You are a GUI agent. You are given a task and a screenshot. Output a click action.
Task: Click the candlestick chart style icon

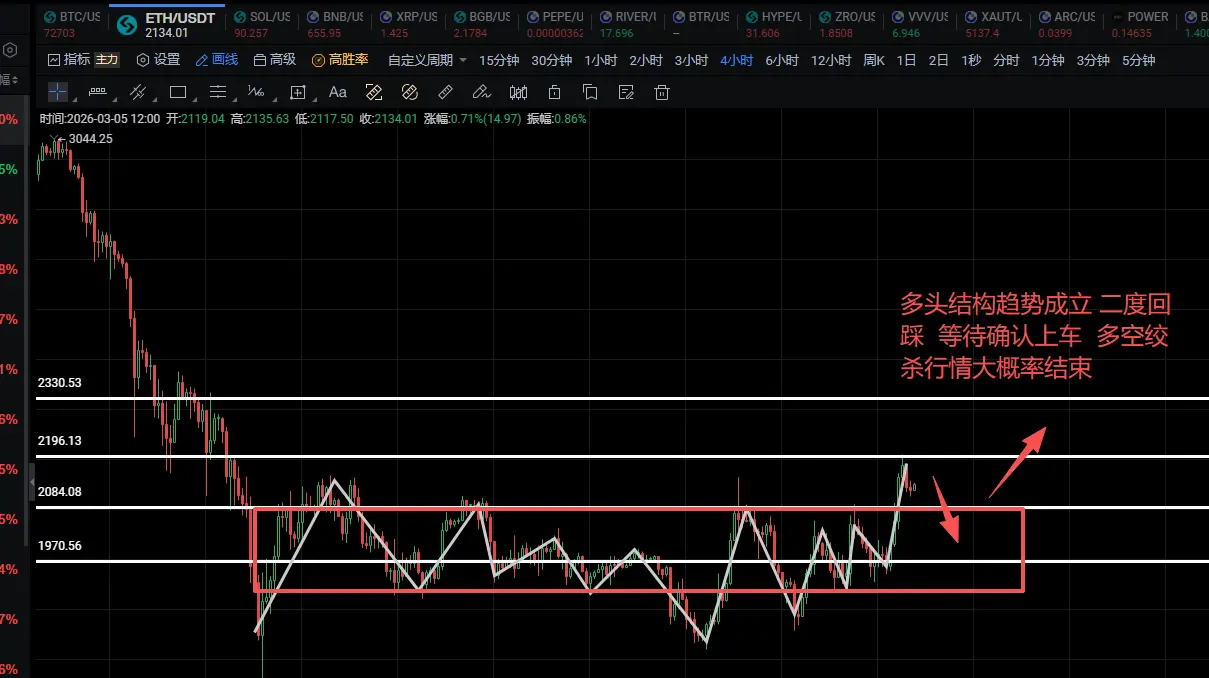click(518, 93)
